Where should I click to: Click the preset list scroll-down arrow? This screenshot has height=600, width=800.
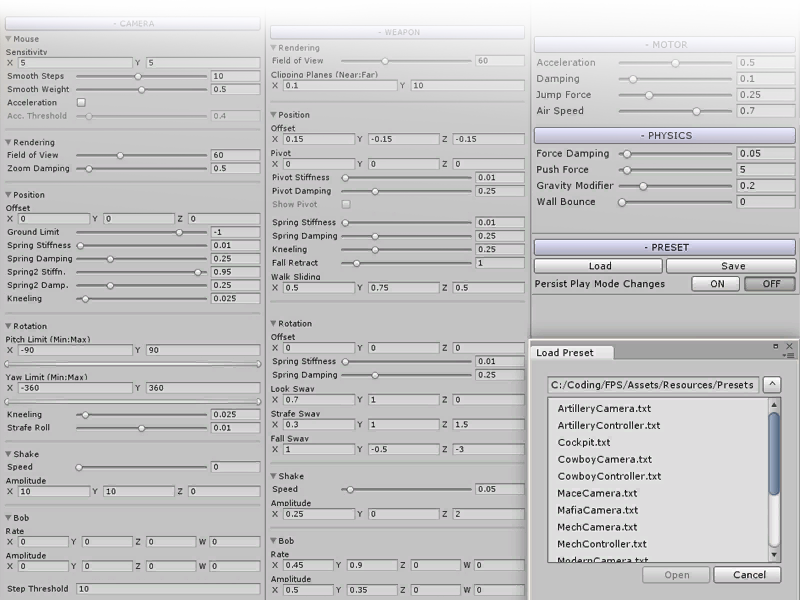click(774, 555)
